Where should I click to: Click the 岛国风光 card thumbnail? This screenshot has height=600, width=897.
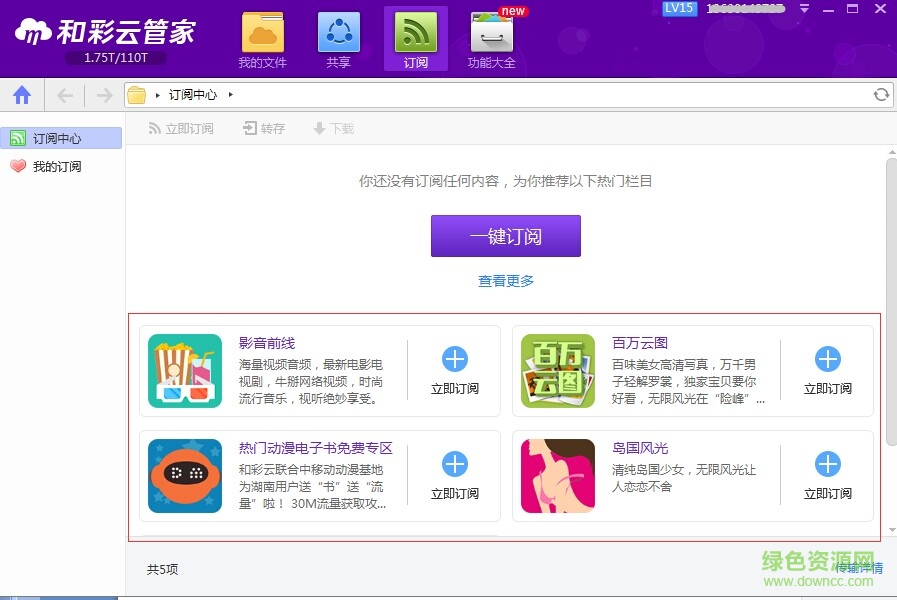click(x=557, y=476)
